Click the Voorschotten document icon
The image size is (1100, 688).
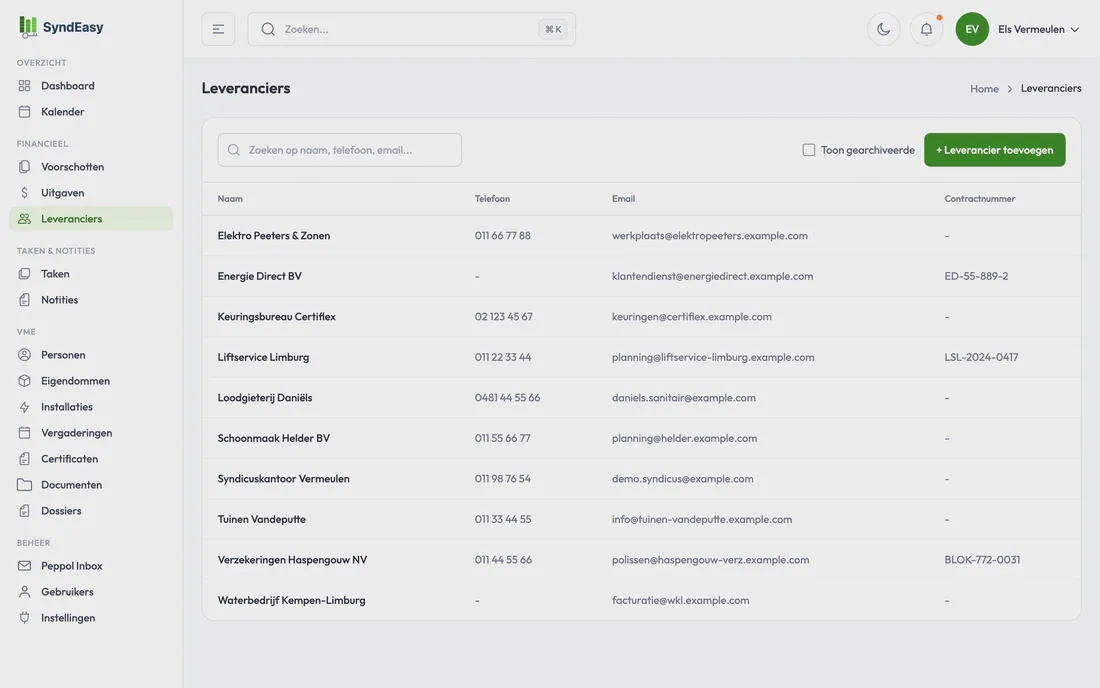(x=25, y=167)
